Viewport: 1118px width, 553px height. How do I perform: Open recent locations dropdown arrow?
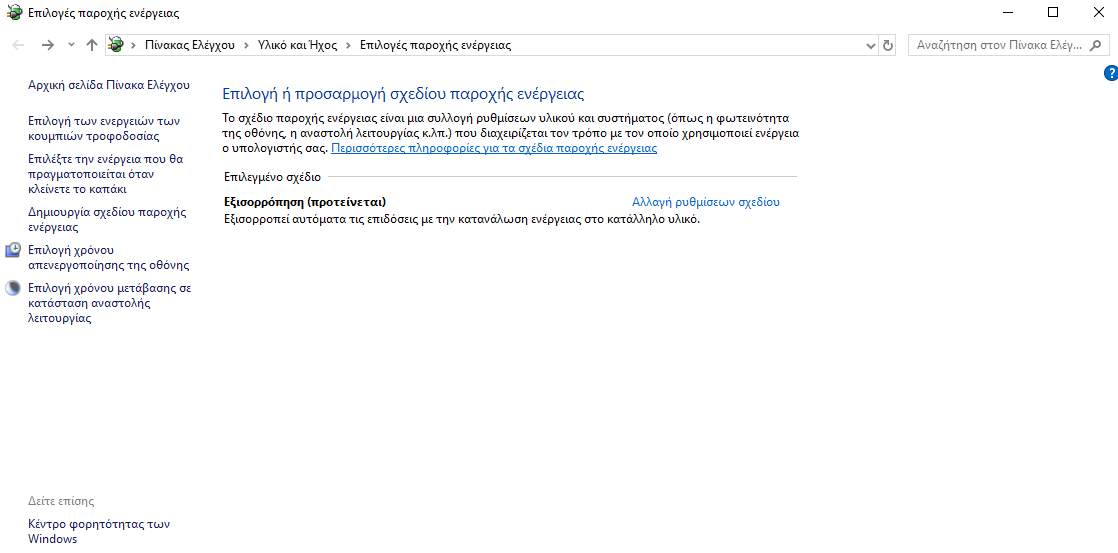(71, 45)
